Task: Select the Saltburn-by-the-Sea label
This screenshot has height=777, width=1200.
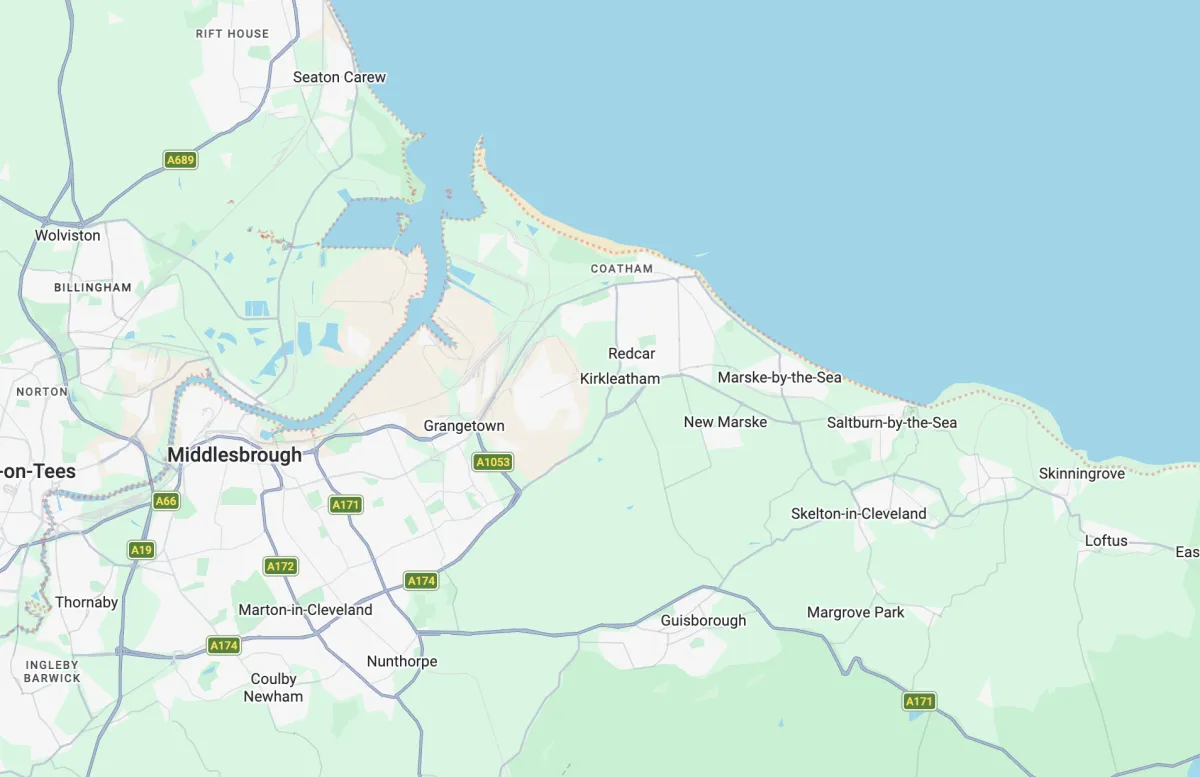Action: (892, 423)
